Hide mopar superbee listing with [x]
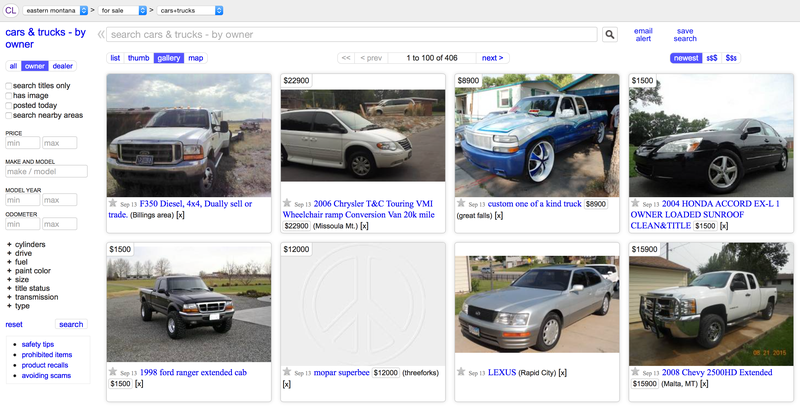 click(x=287, y=384)
